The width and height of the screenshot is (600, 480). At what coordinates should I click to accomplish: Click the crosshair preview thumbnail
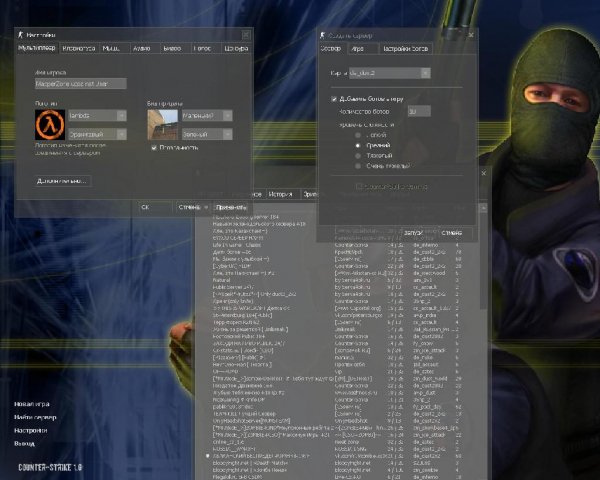[x=162, y=125]
